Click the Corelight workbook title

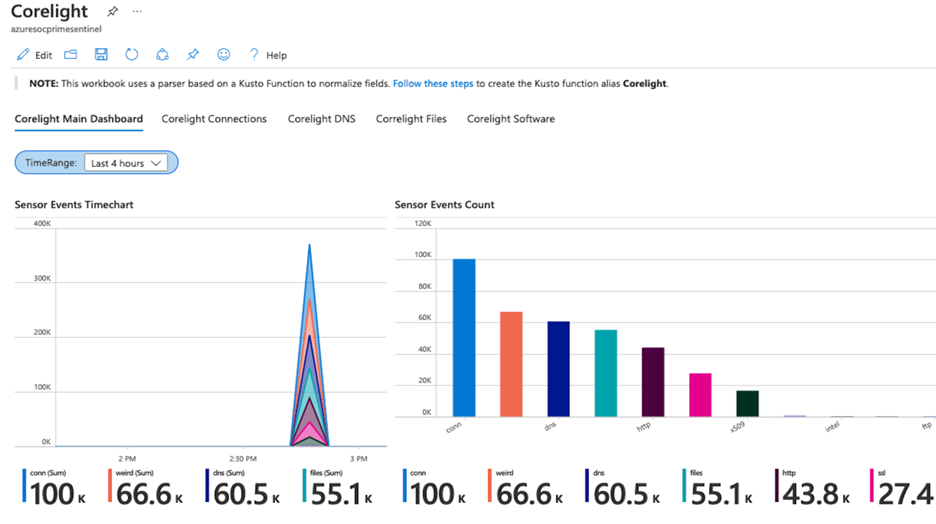pos(50,11)
